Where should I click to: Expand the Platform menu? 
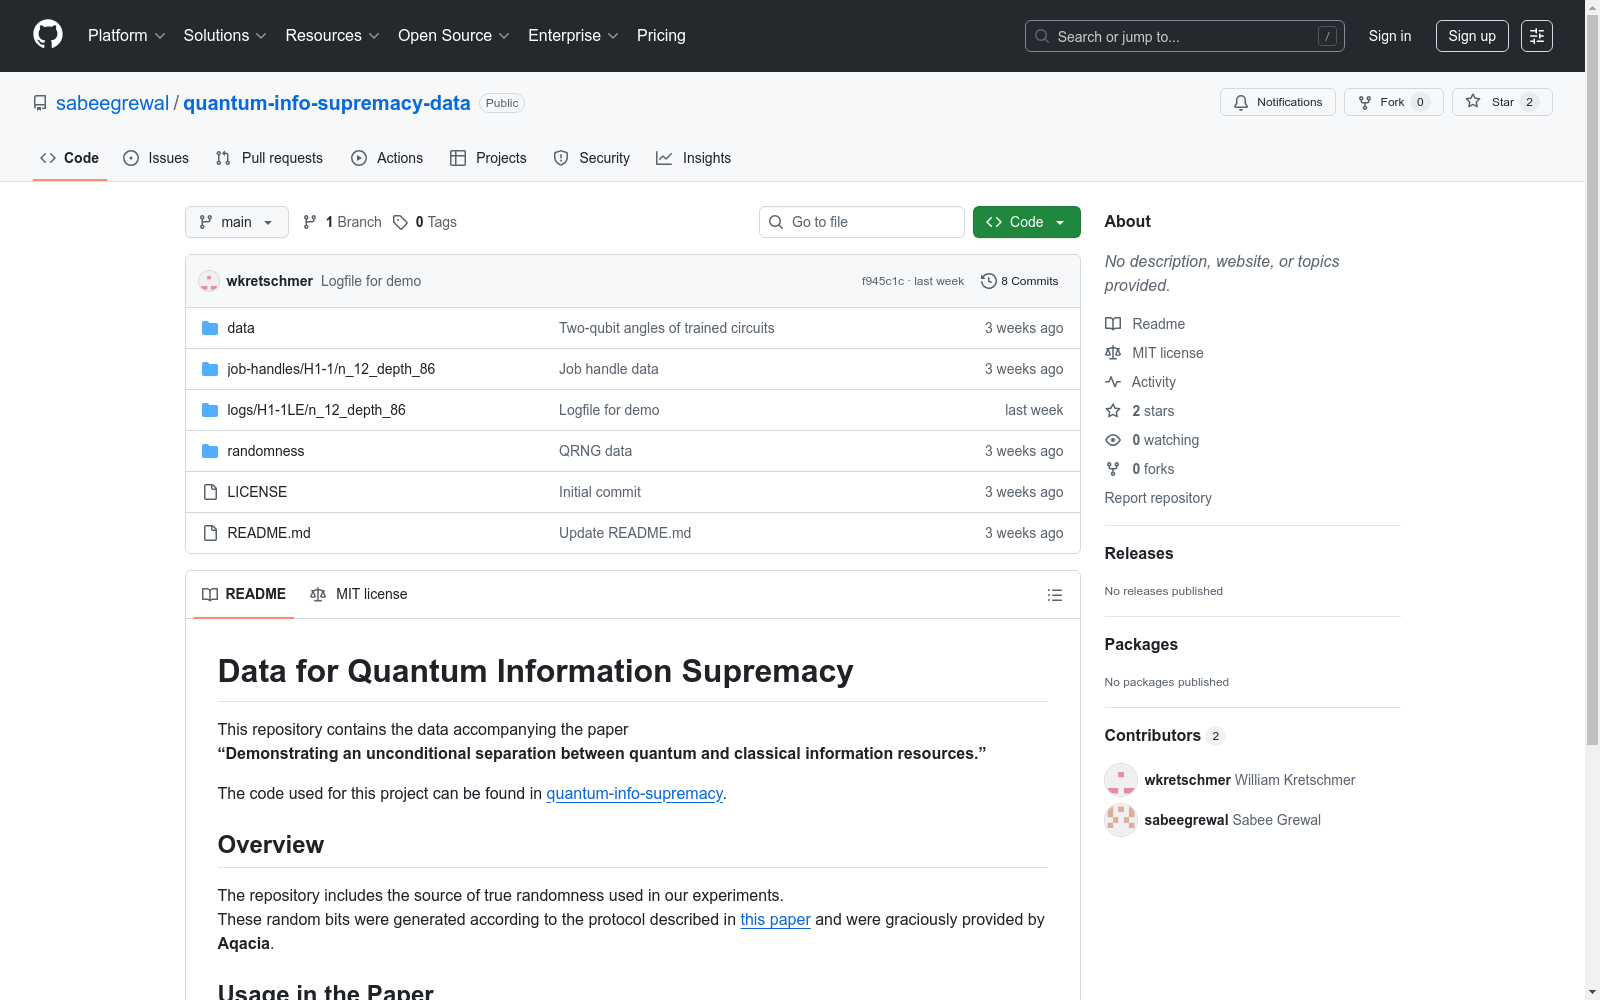[x=126, y=36]
